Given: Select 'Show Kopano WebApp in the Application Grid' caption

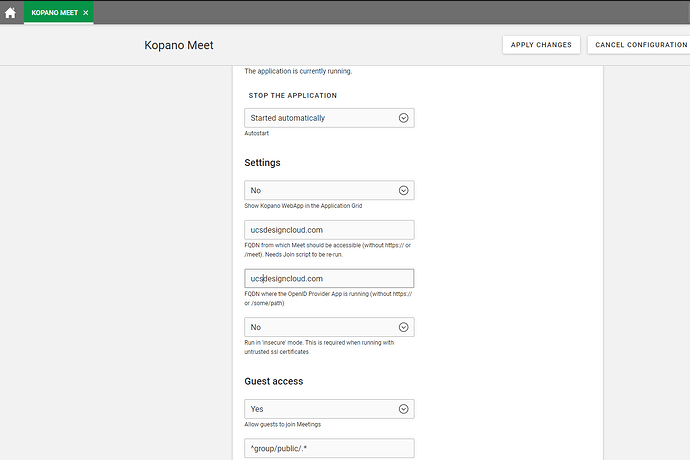Looking at the screenshot, I should pyautogui.click(x=303, y=206).
